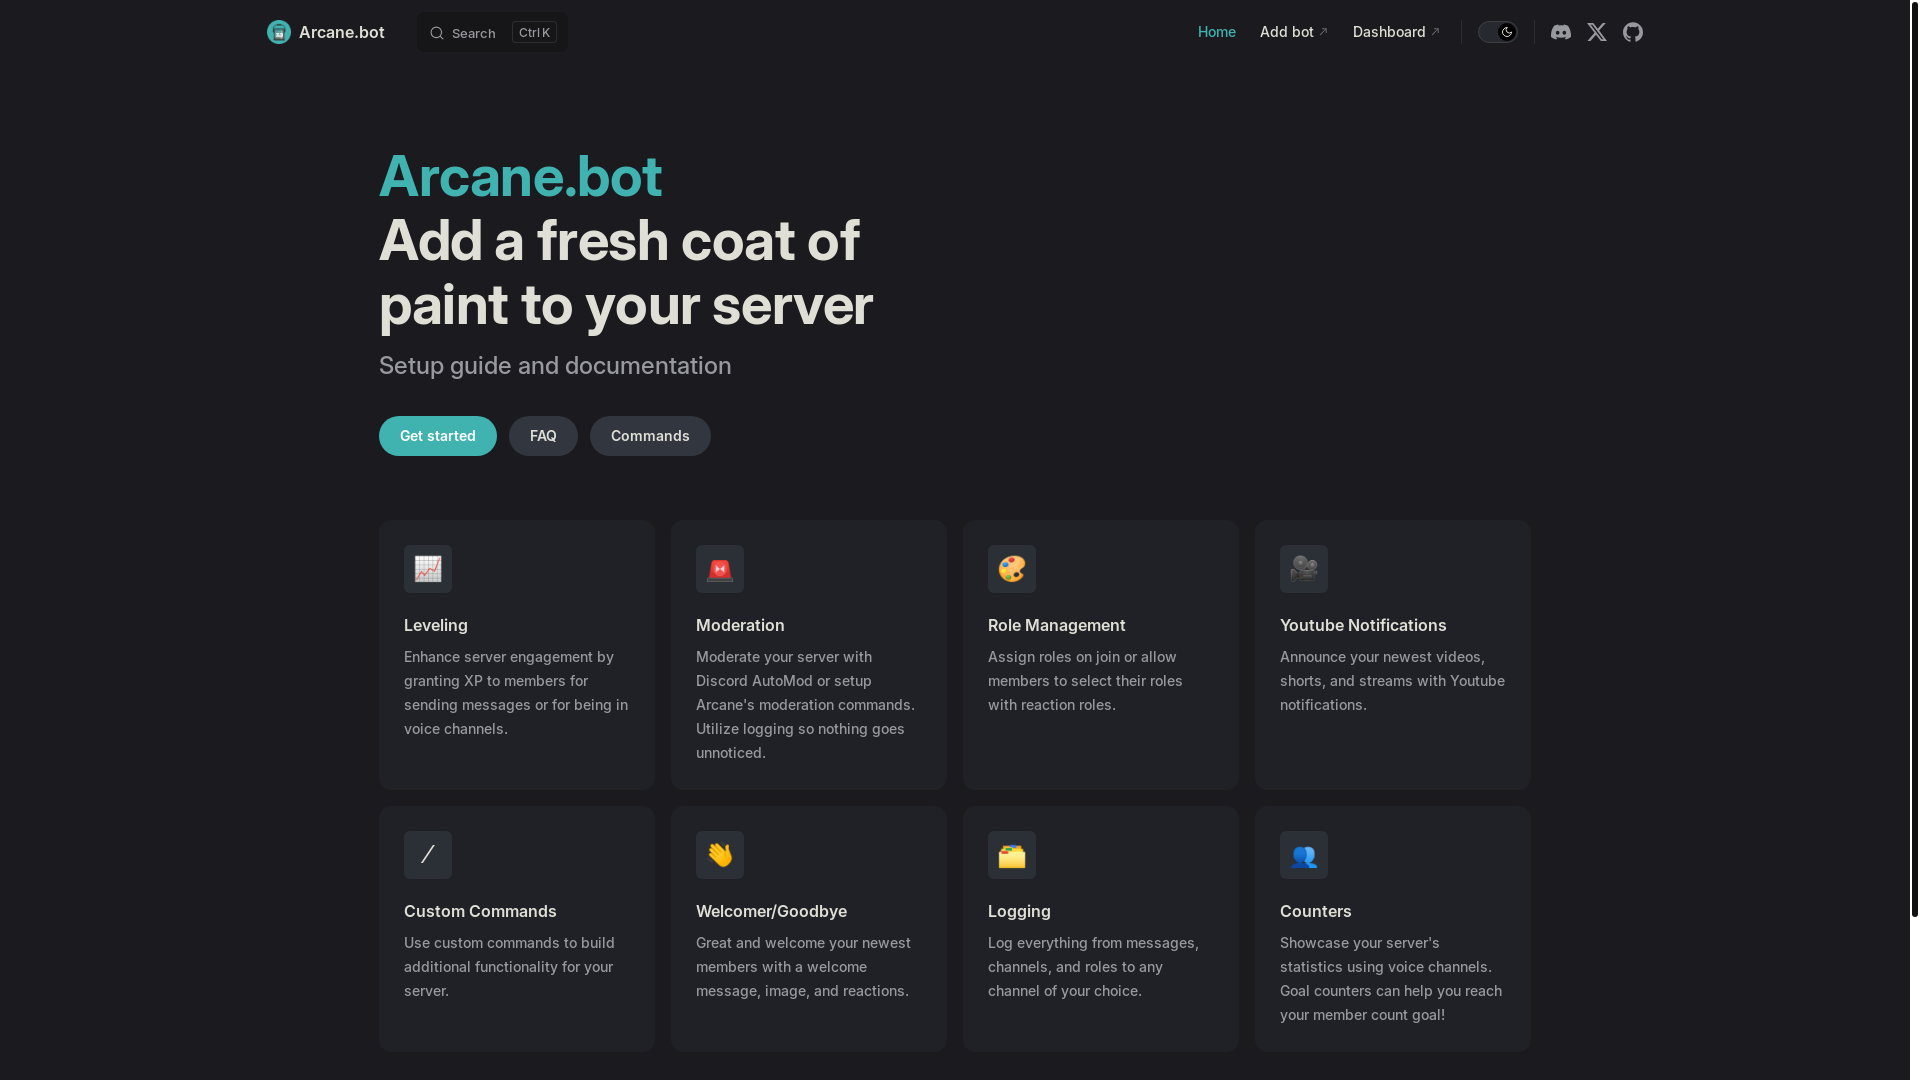This screenshot has width=1920, height=1080.
Task: Click the Youtube Notifications card title
Action: (x=1363, y=625)
